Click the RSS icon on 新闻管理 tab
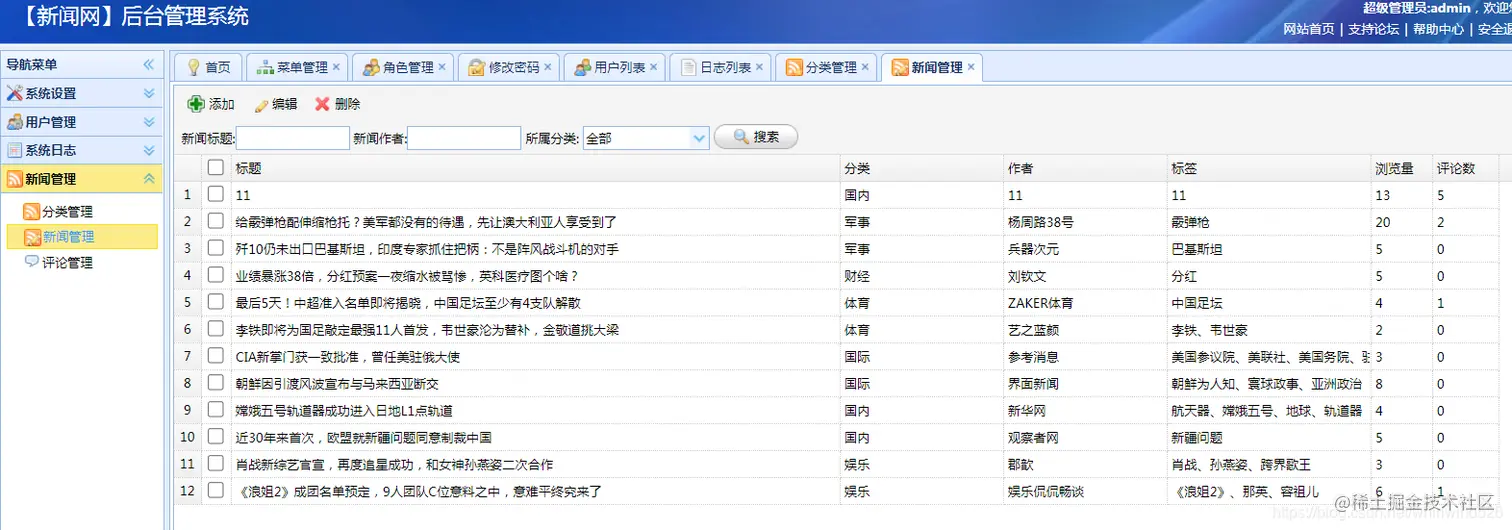Viewport: 1512px width, 530px height. click(900, 67)
